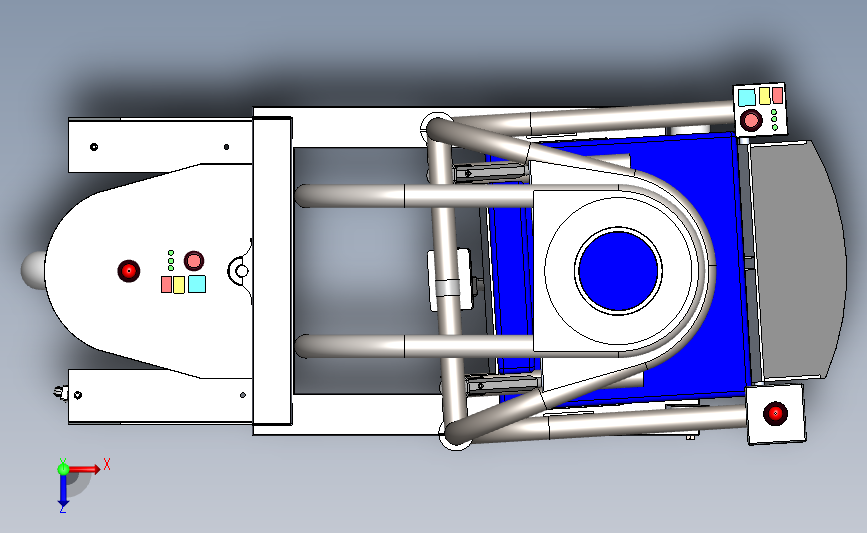Select the red round button on the handle-mounted control panel
Screen dimensions: 867x533
751,120
